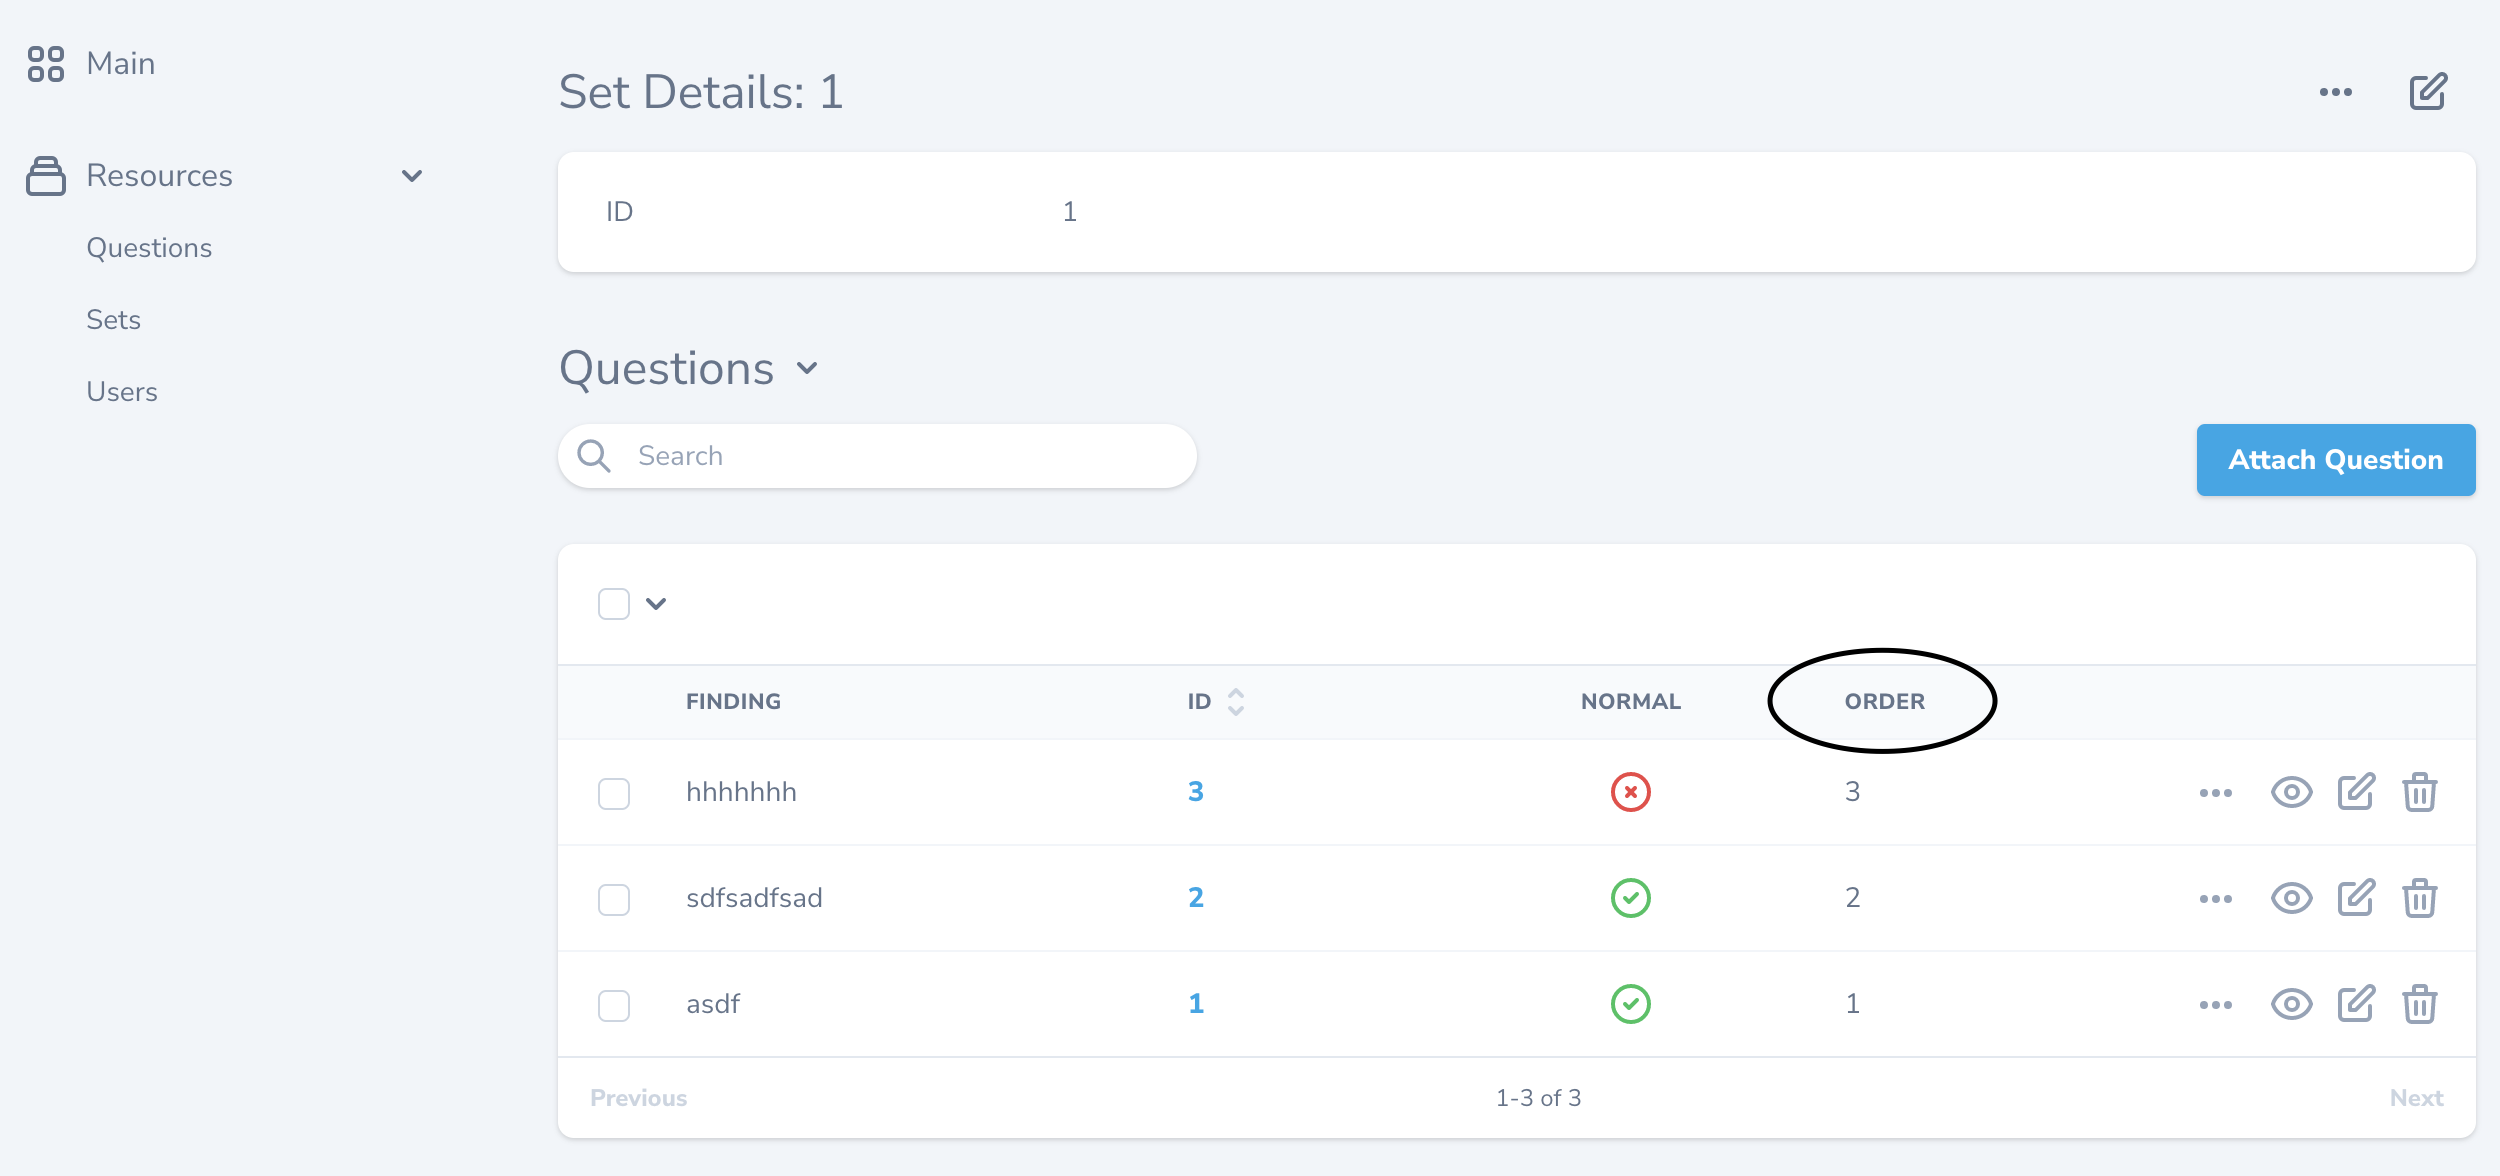Sort the table by the ID column
This screenshot has height=1176, width=2500.
[1236, 701]
